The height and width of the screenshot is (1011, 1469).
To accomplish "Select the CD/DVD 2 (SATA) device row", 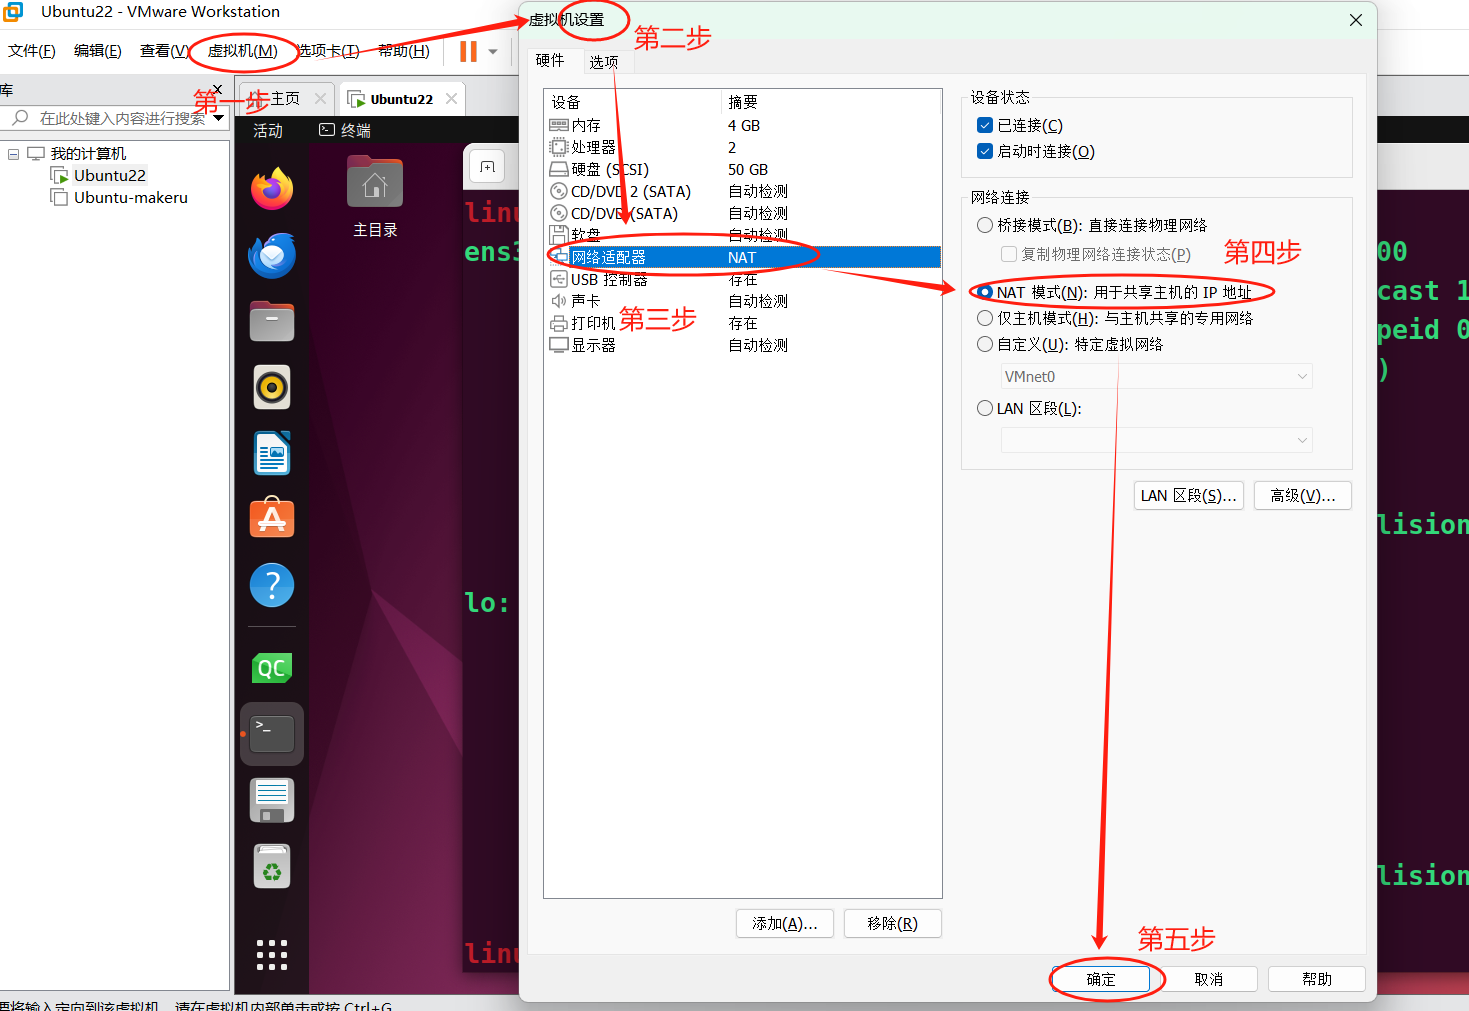I will click(742, 191).
